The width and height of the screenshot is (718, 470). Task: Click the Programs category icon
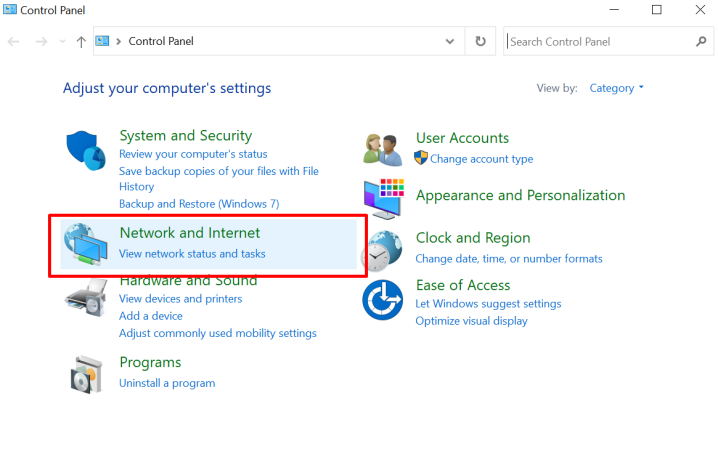pos(86,373)
